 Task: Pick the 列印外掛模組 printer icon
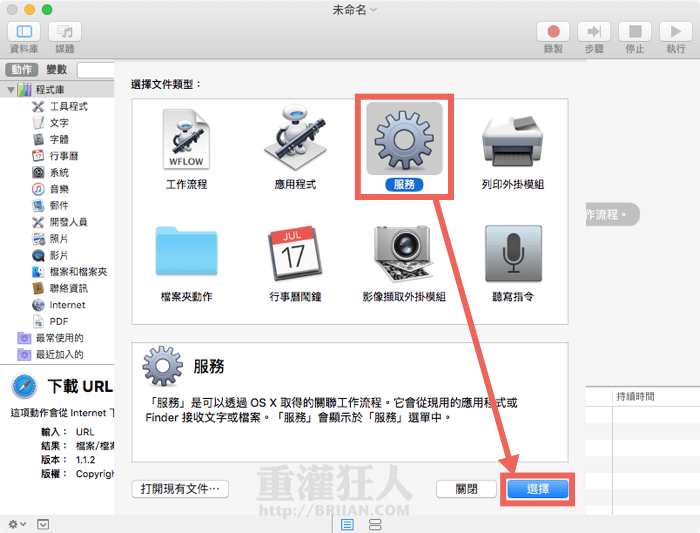(x=512, y=141)
